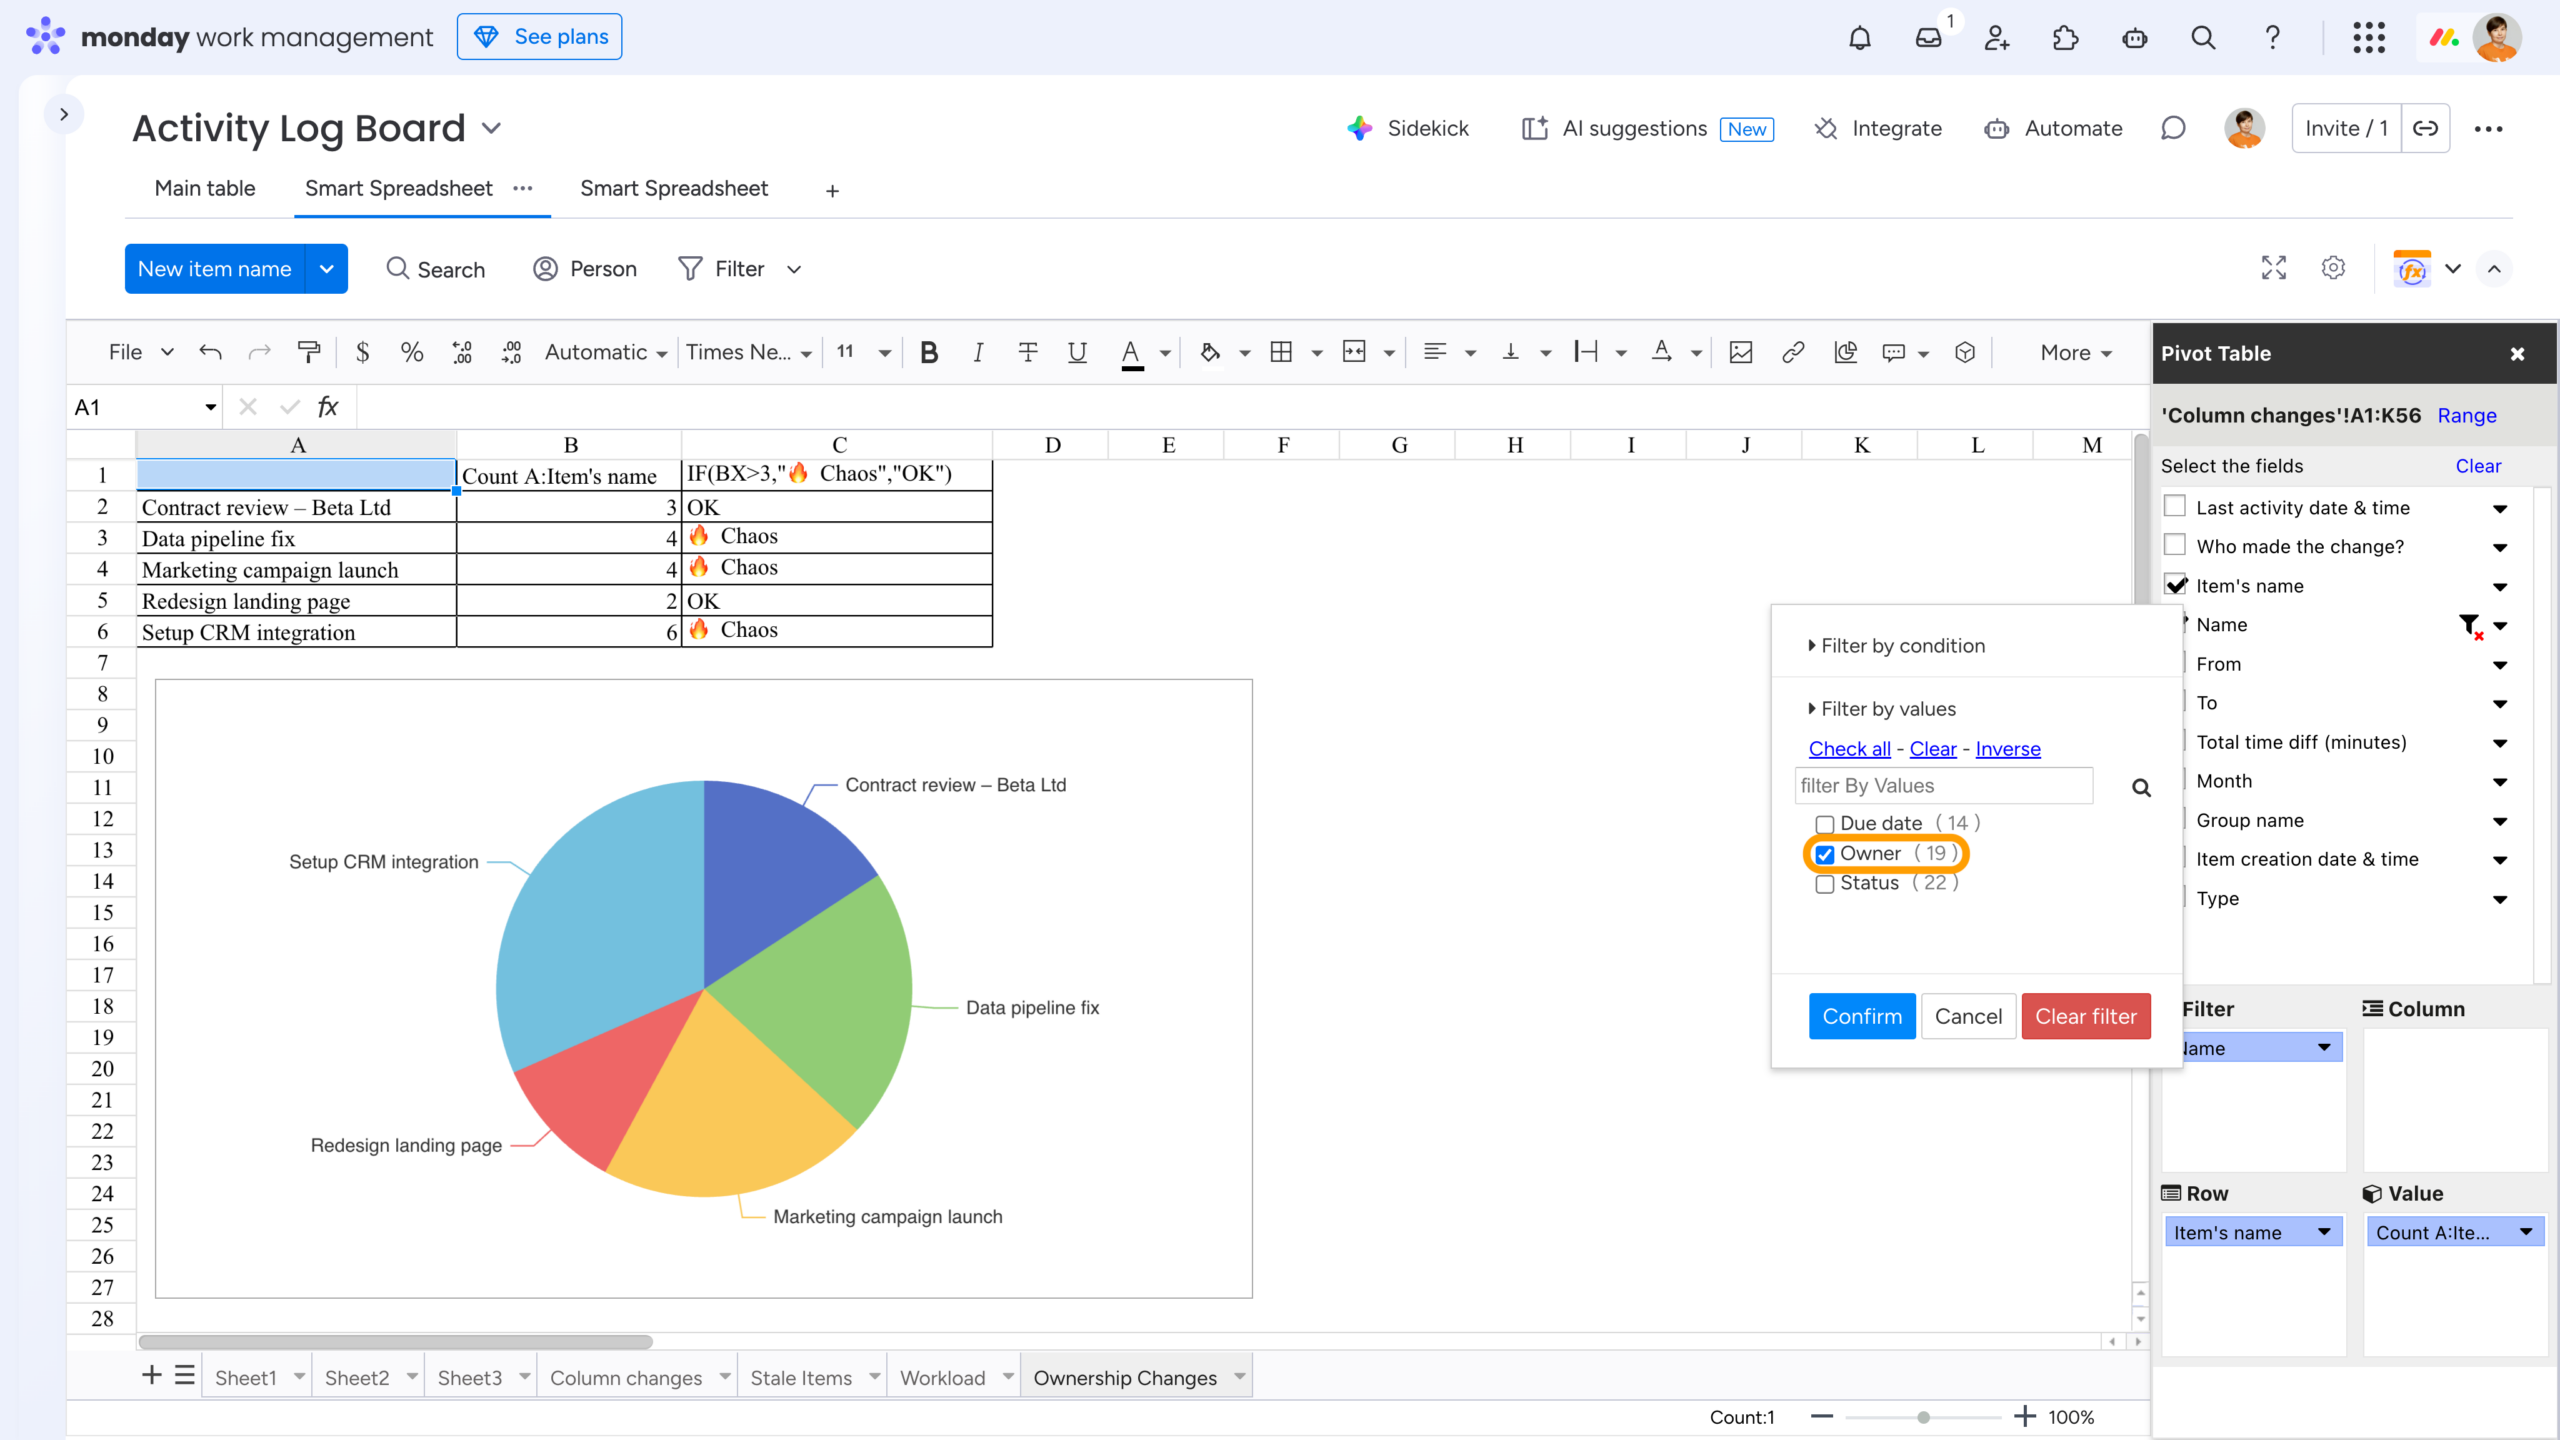Check the Status filter value
This screenshot has height=1440, width=2560.
1825,884
